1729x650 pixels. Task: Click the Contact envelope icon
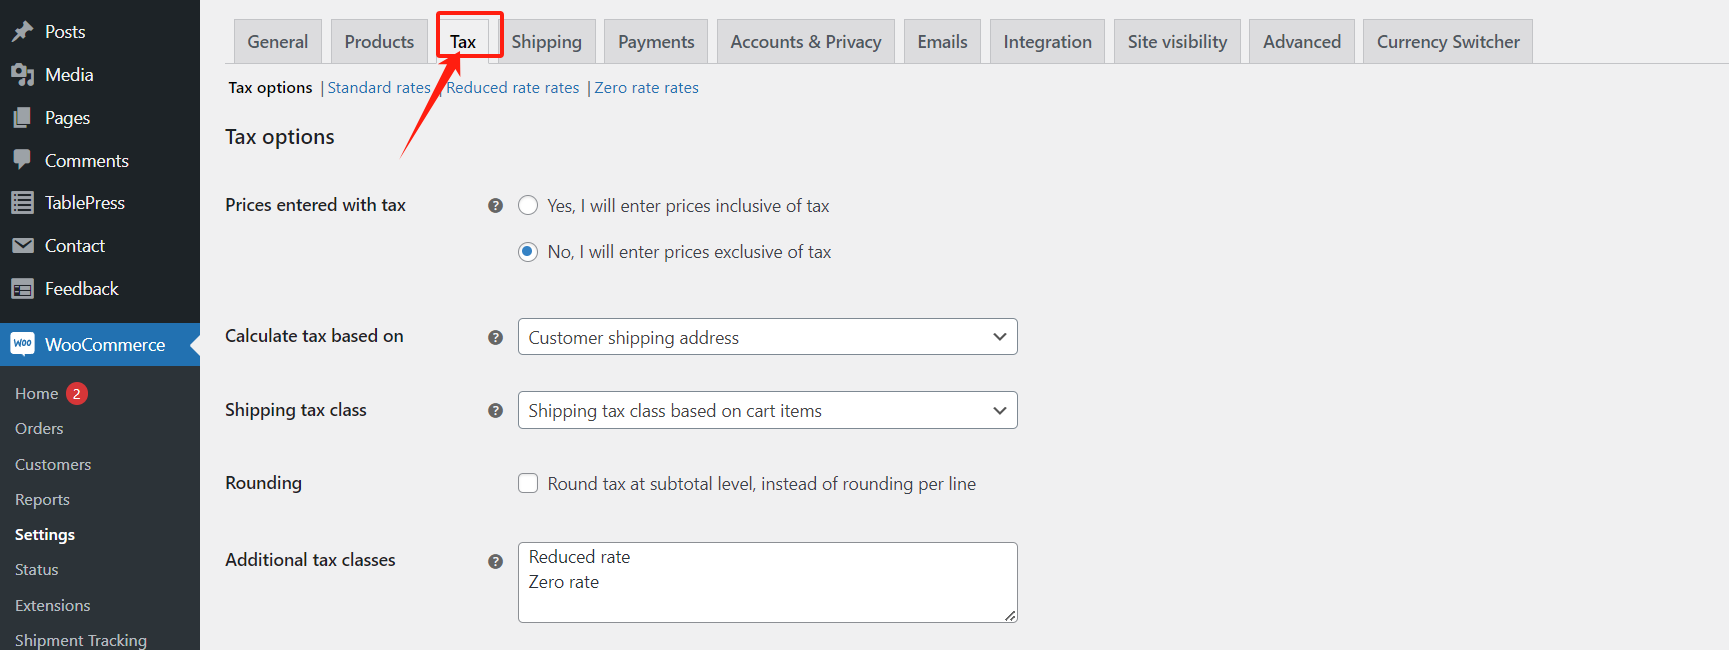click(22, 246)
